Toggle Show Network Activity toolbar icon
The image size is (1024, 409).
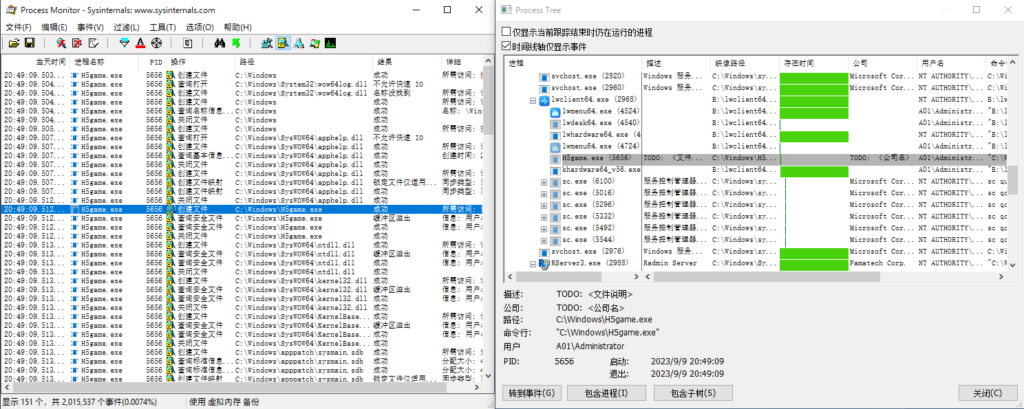point(298,43)
